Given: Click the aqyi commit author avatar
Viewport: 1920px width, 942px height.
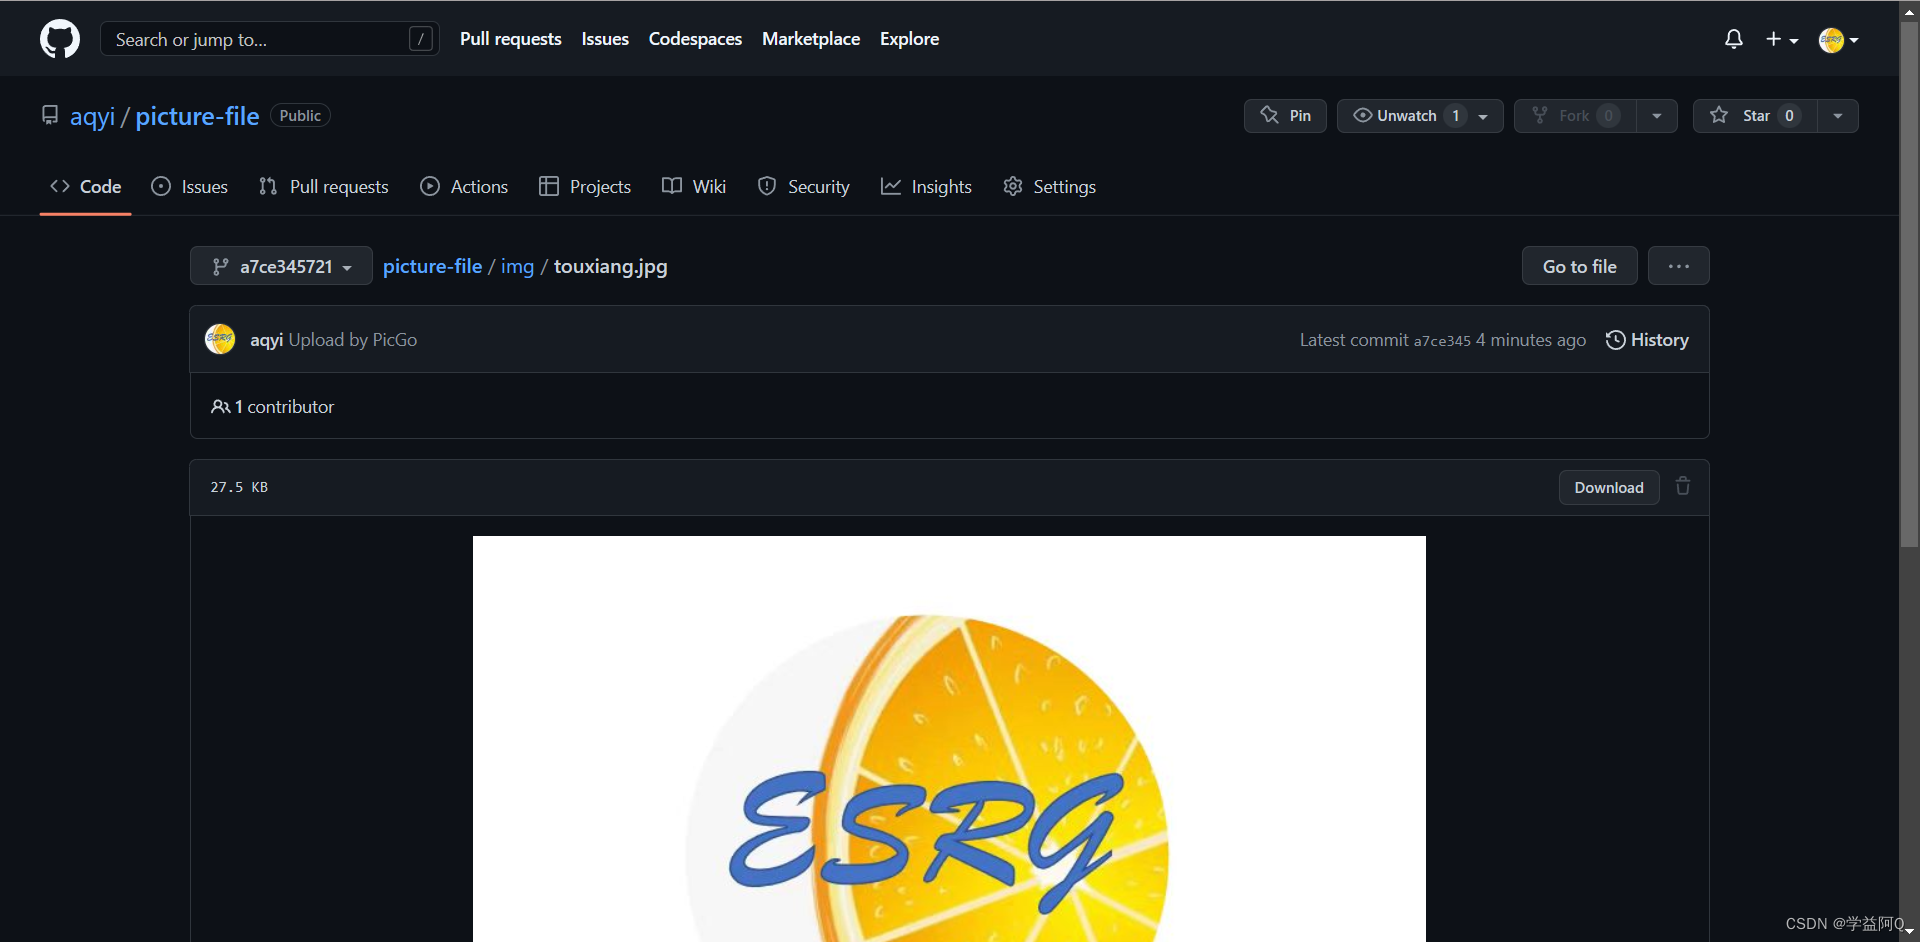Looking at the screenshot, I should [x=220, y=339].
